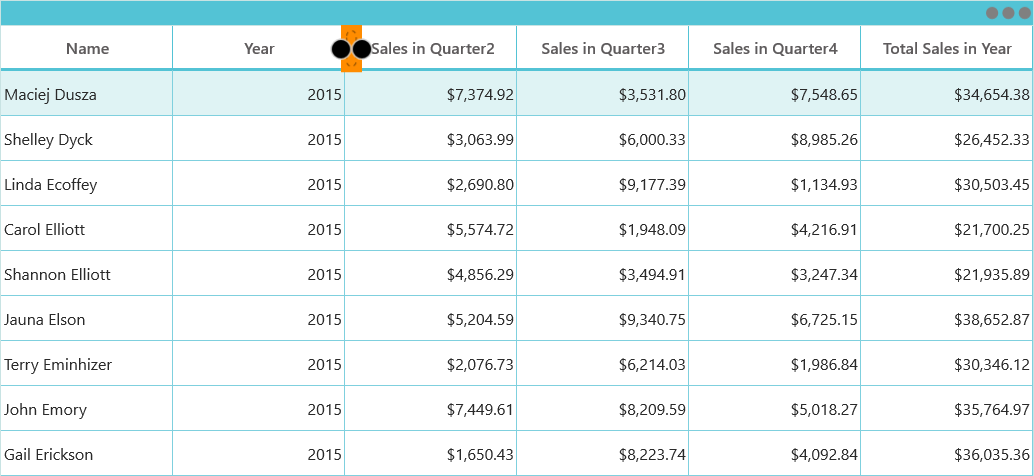Click the Sales in Quarter3 column header

pyautogui.click(x=603, y=48)
